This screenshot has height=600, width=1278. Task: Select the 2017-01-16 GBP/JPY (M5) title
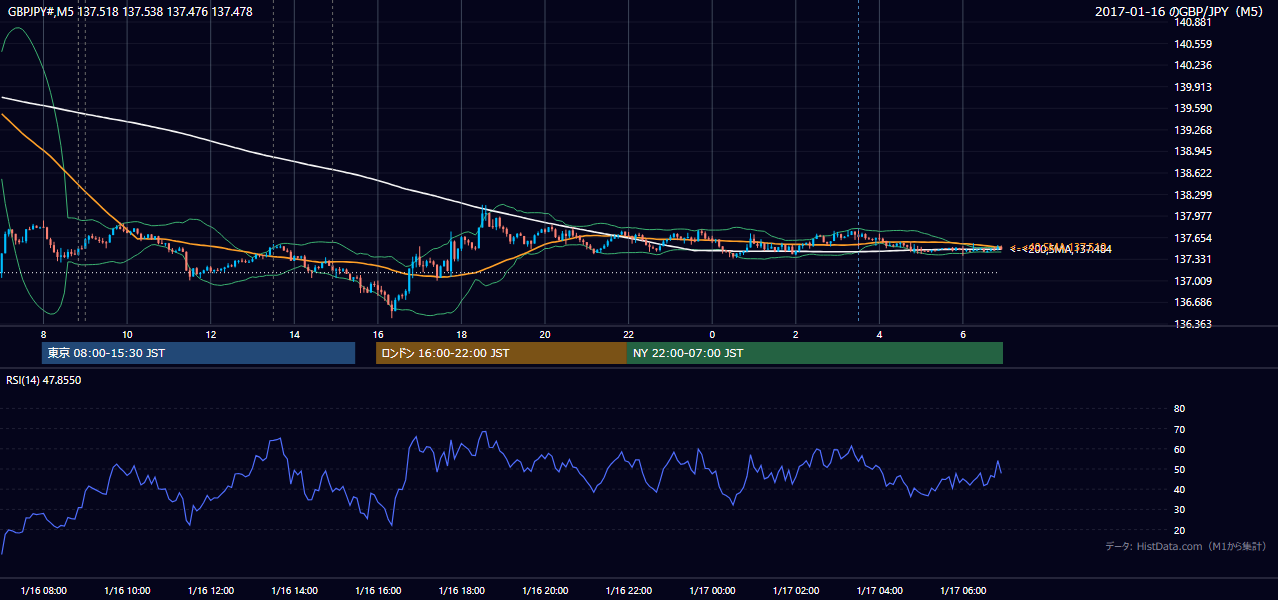pyautogui.click(x=1180, y=12)
